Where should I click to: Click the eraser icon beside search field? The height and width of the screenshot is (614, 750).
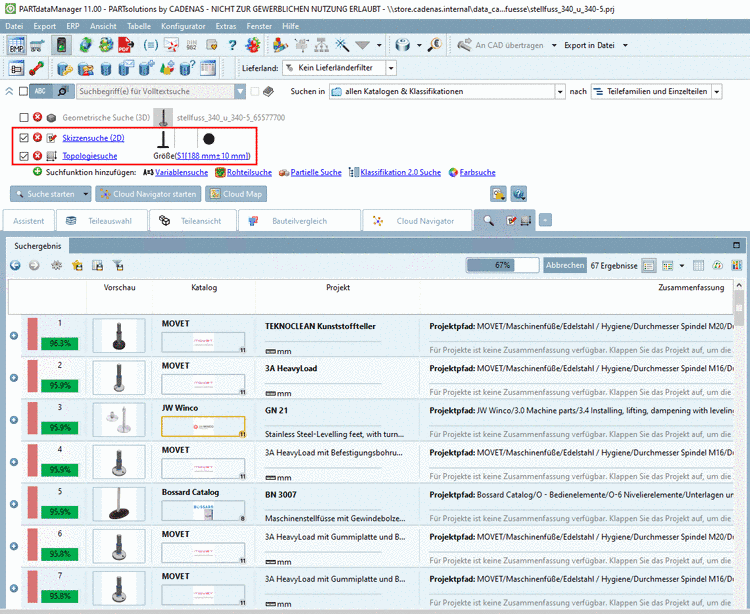click(x=269, y=91)
